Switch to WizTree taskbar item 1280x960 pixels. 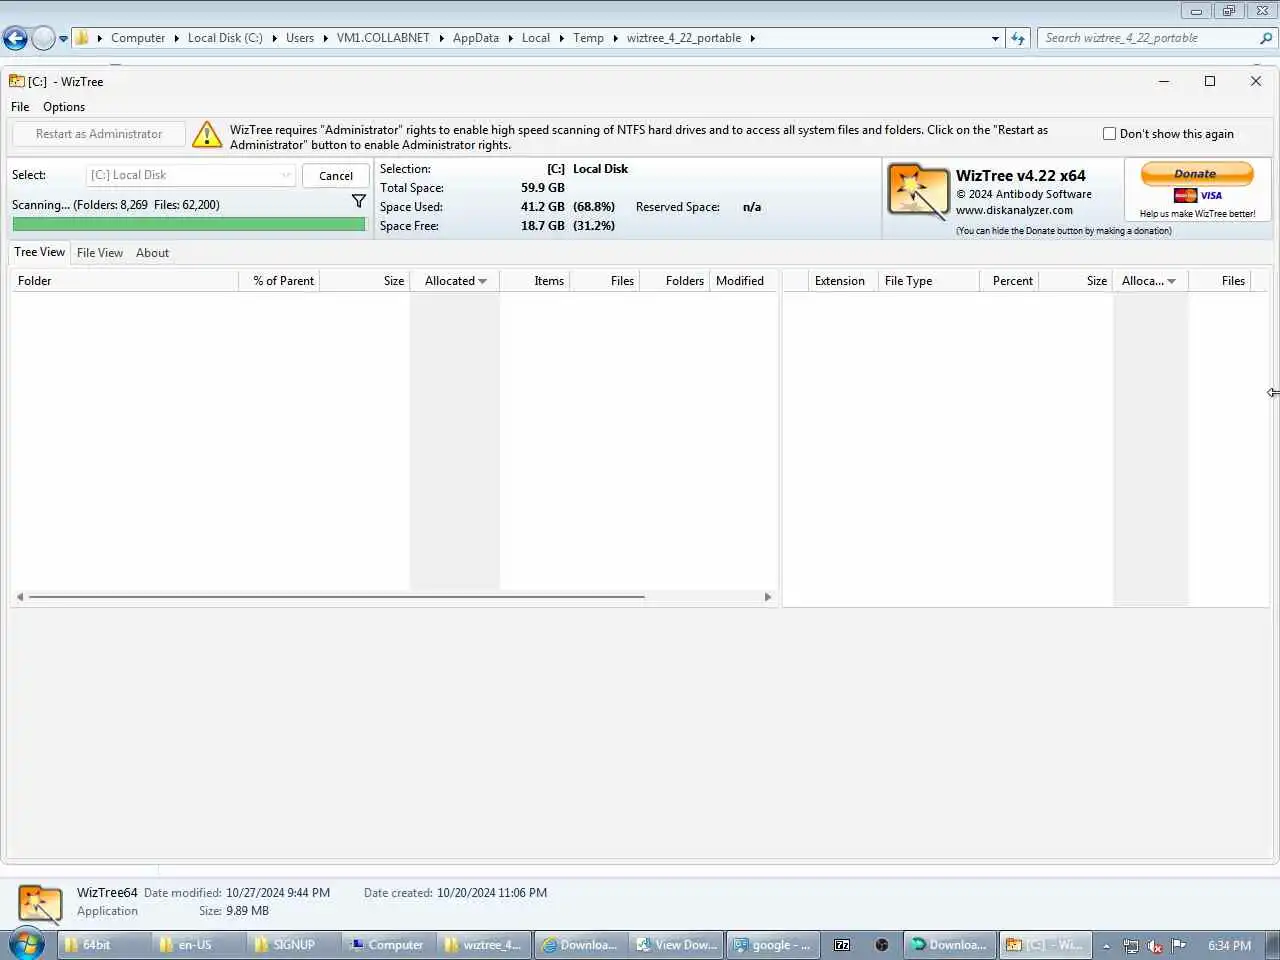point(1045,945)
